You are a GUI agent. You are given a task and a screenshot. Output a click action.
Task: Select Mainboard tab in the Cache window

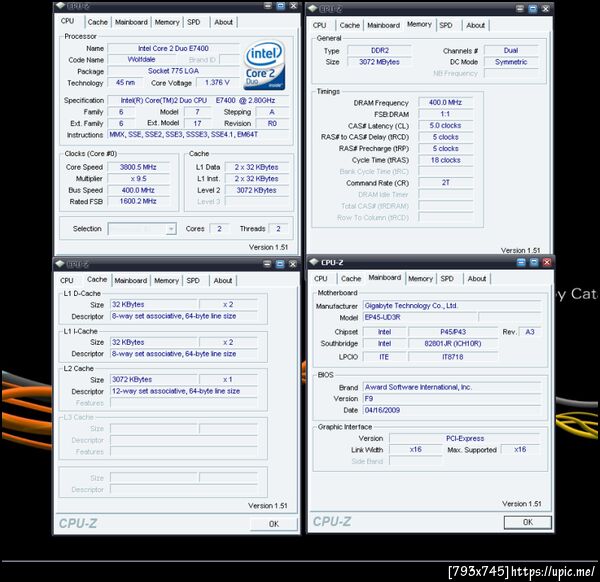[131, 280]
